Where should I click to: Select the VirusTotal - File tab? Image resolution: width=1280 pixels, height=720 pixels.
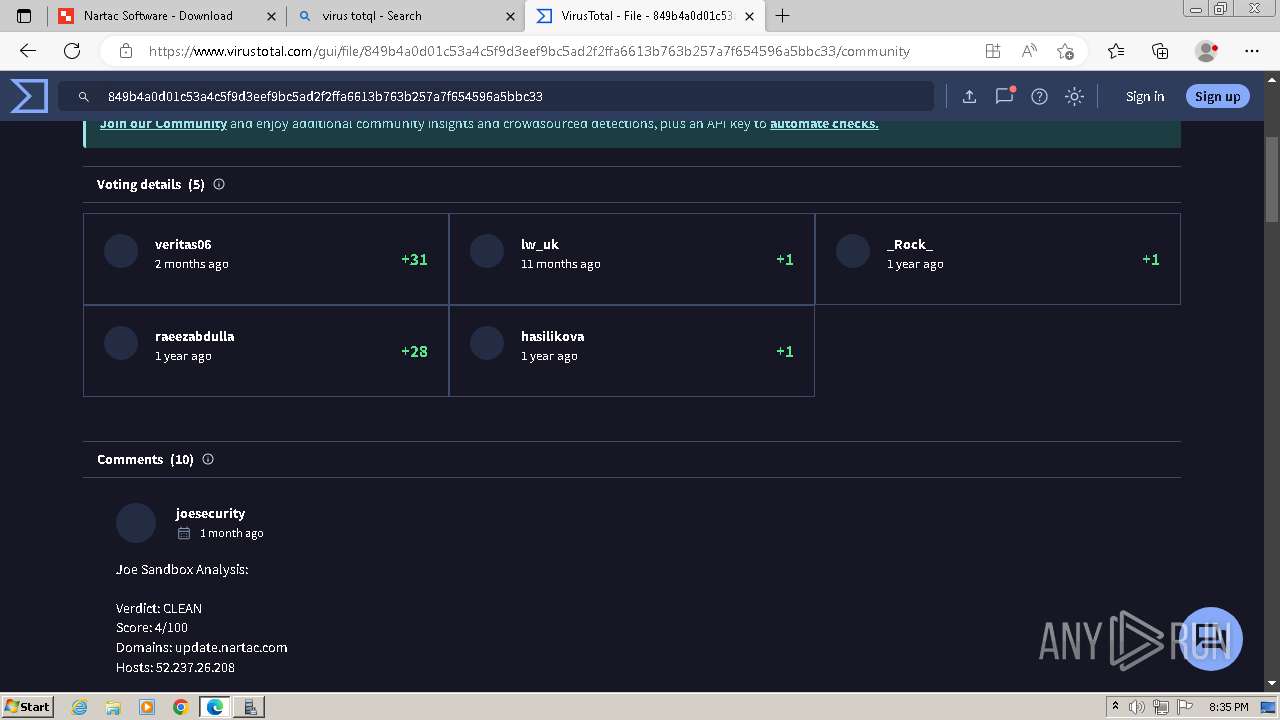646,16
